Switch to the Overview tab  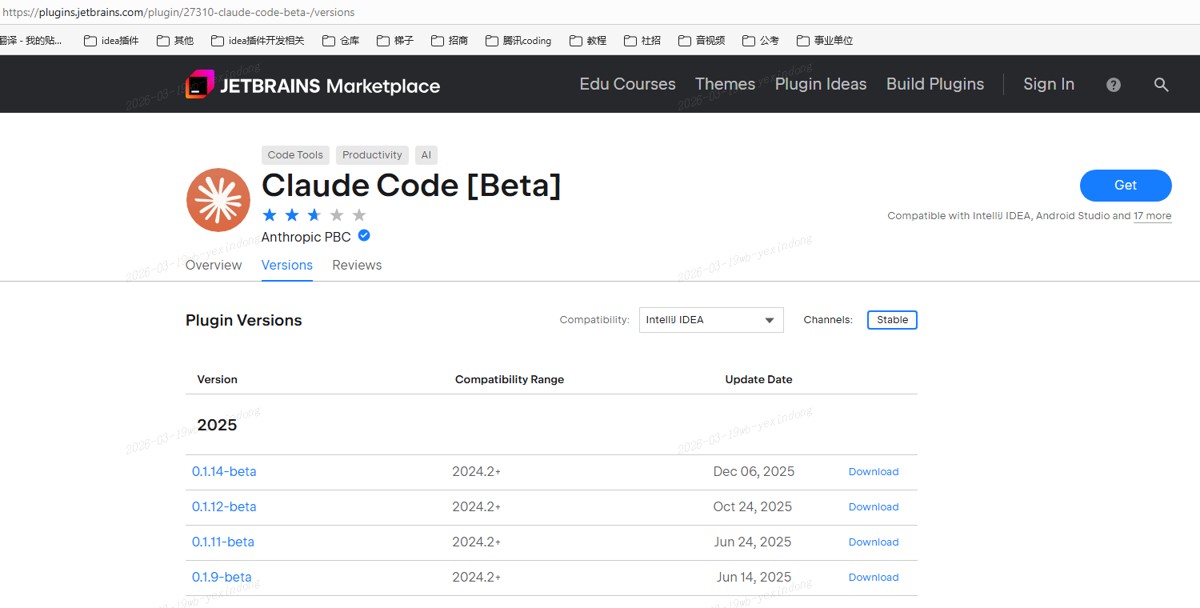[x=213, y=265]
